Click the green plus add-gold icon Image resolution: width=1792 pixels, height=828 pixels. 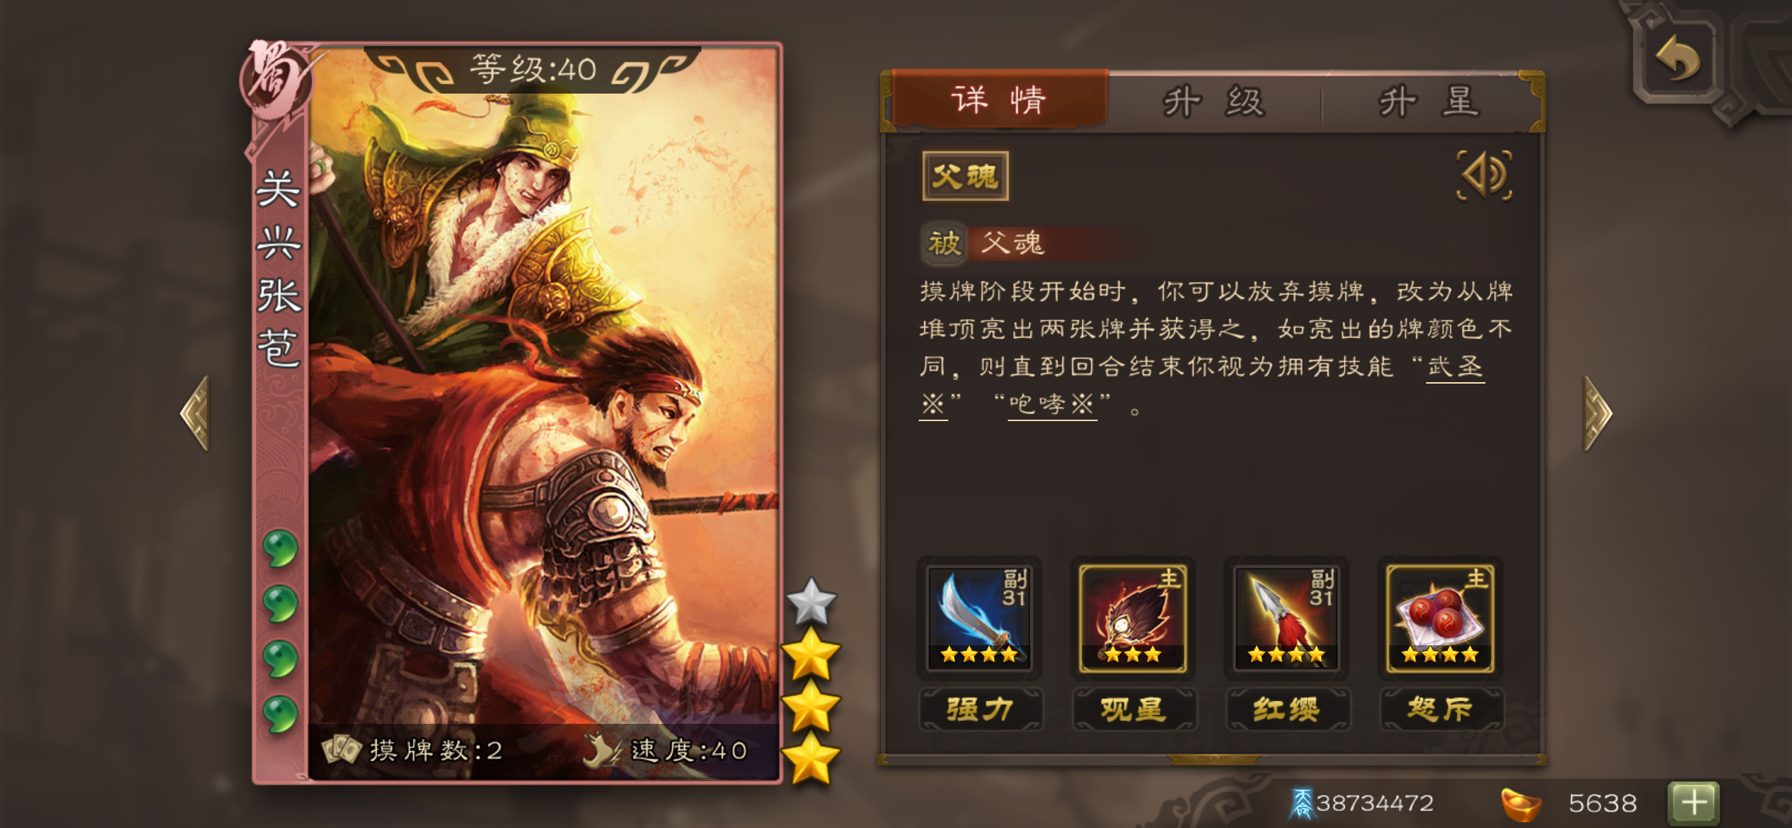(1693, 803)
